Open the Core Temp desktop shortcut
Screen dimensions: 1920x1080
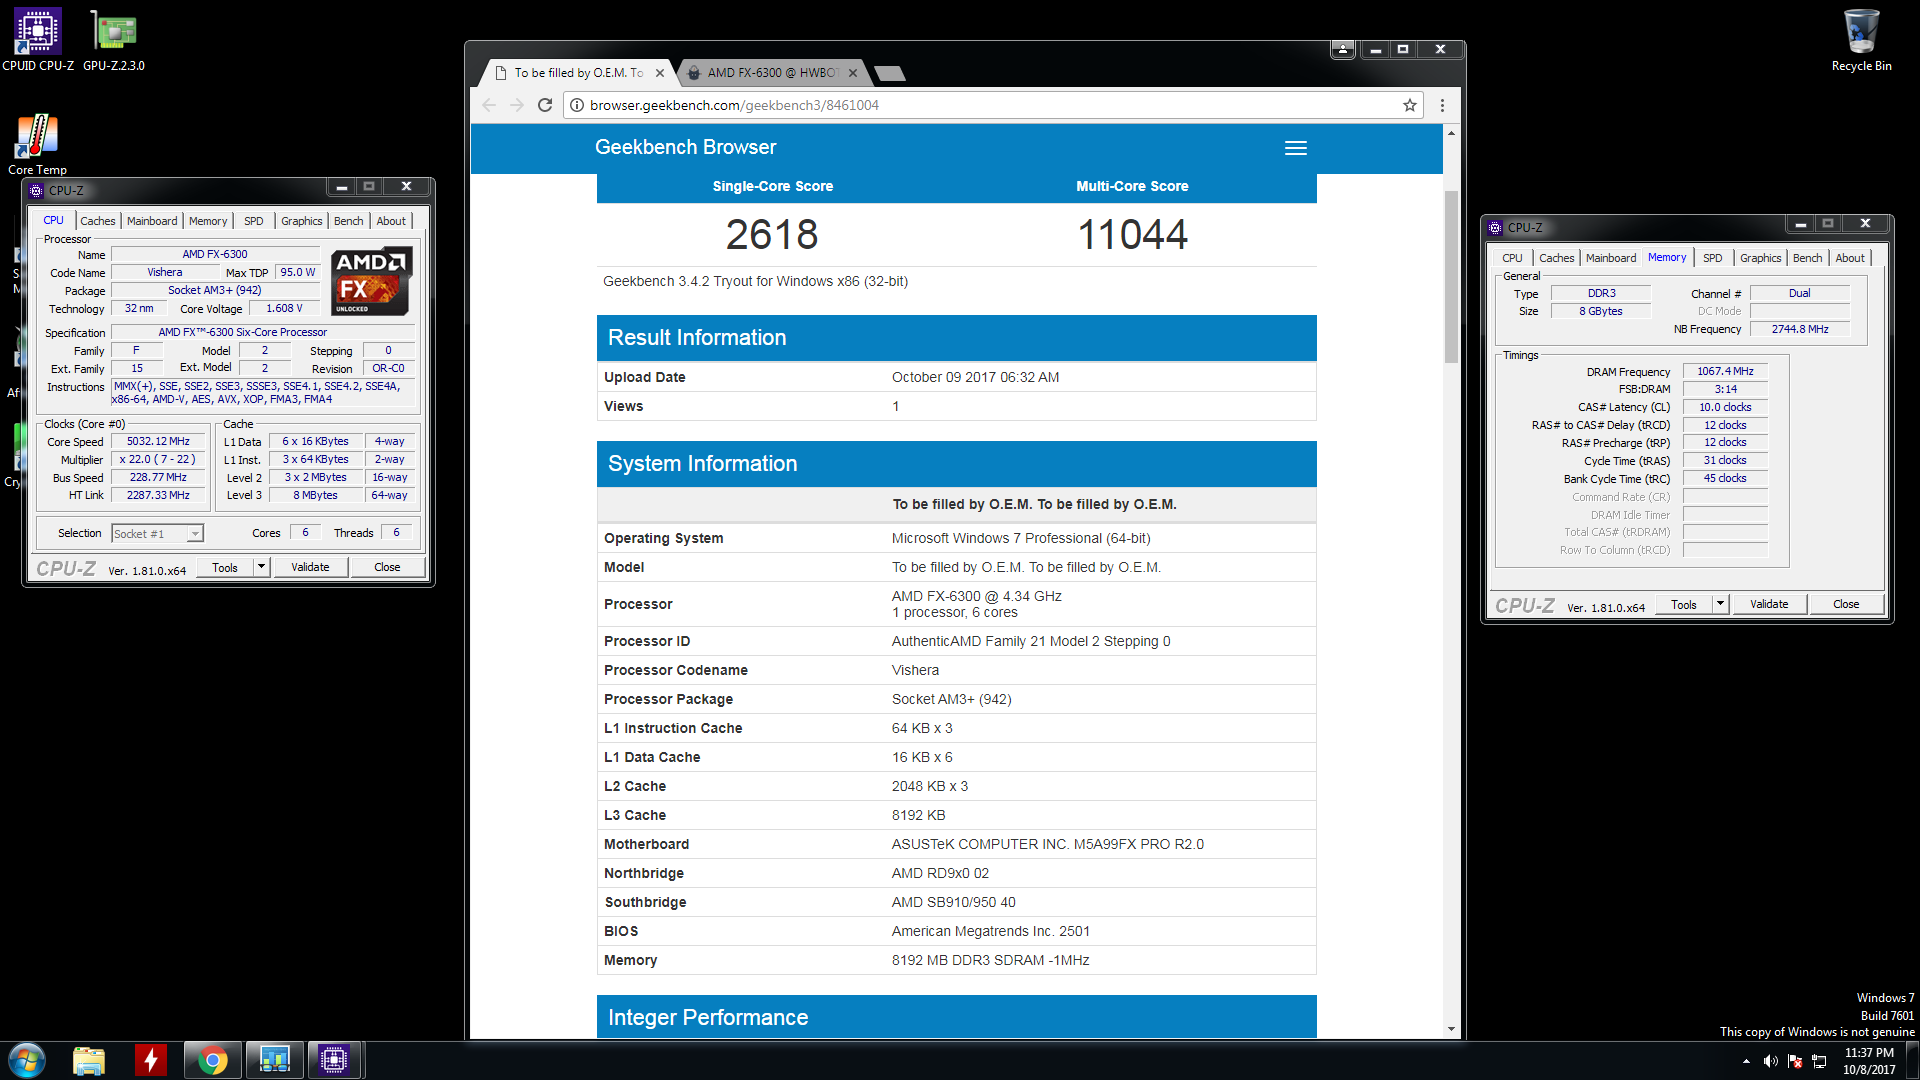(37, 144)
